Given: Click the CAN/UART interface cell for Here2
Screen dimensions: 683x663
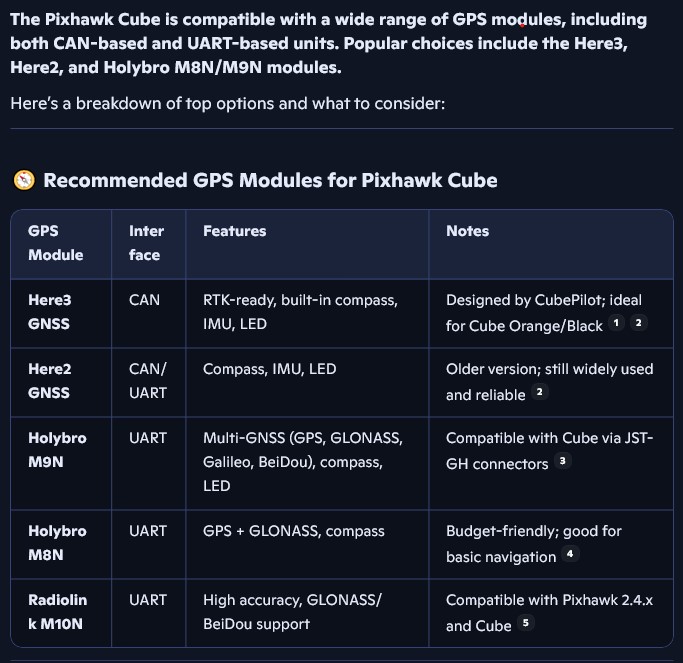Looking at the screenshot, I should click(148, 381).
